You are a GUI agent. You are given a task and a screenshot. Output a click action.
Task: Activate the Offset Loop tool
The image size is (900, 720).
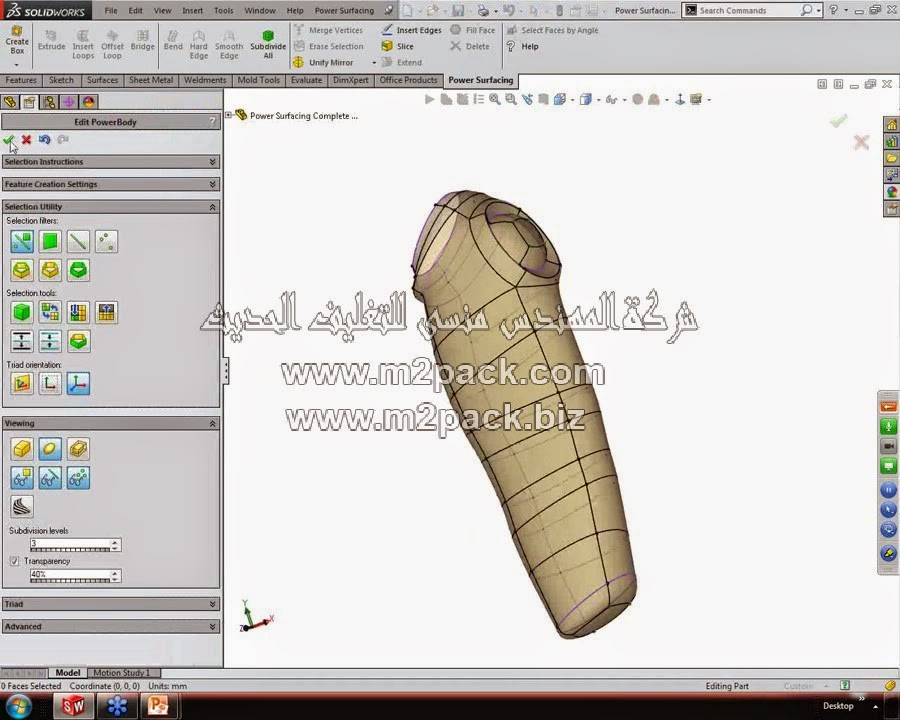[112, 44]
